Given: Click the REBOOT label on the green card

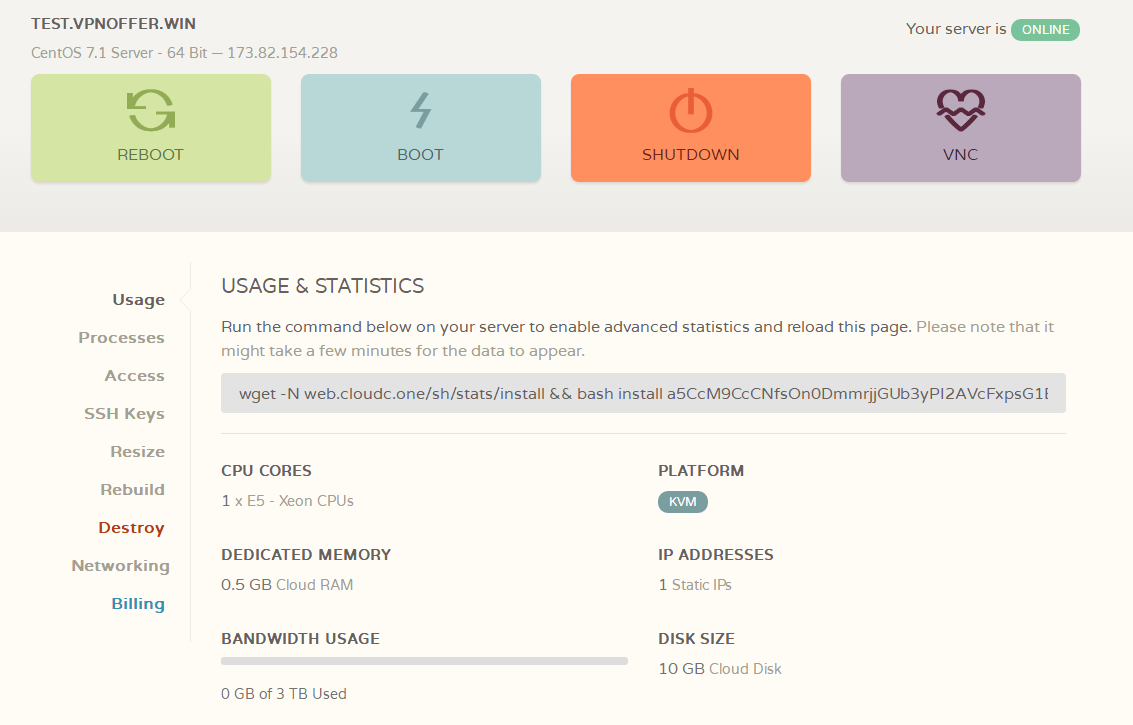Looking at the screenshot, I should (x=150, y=155).
